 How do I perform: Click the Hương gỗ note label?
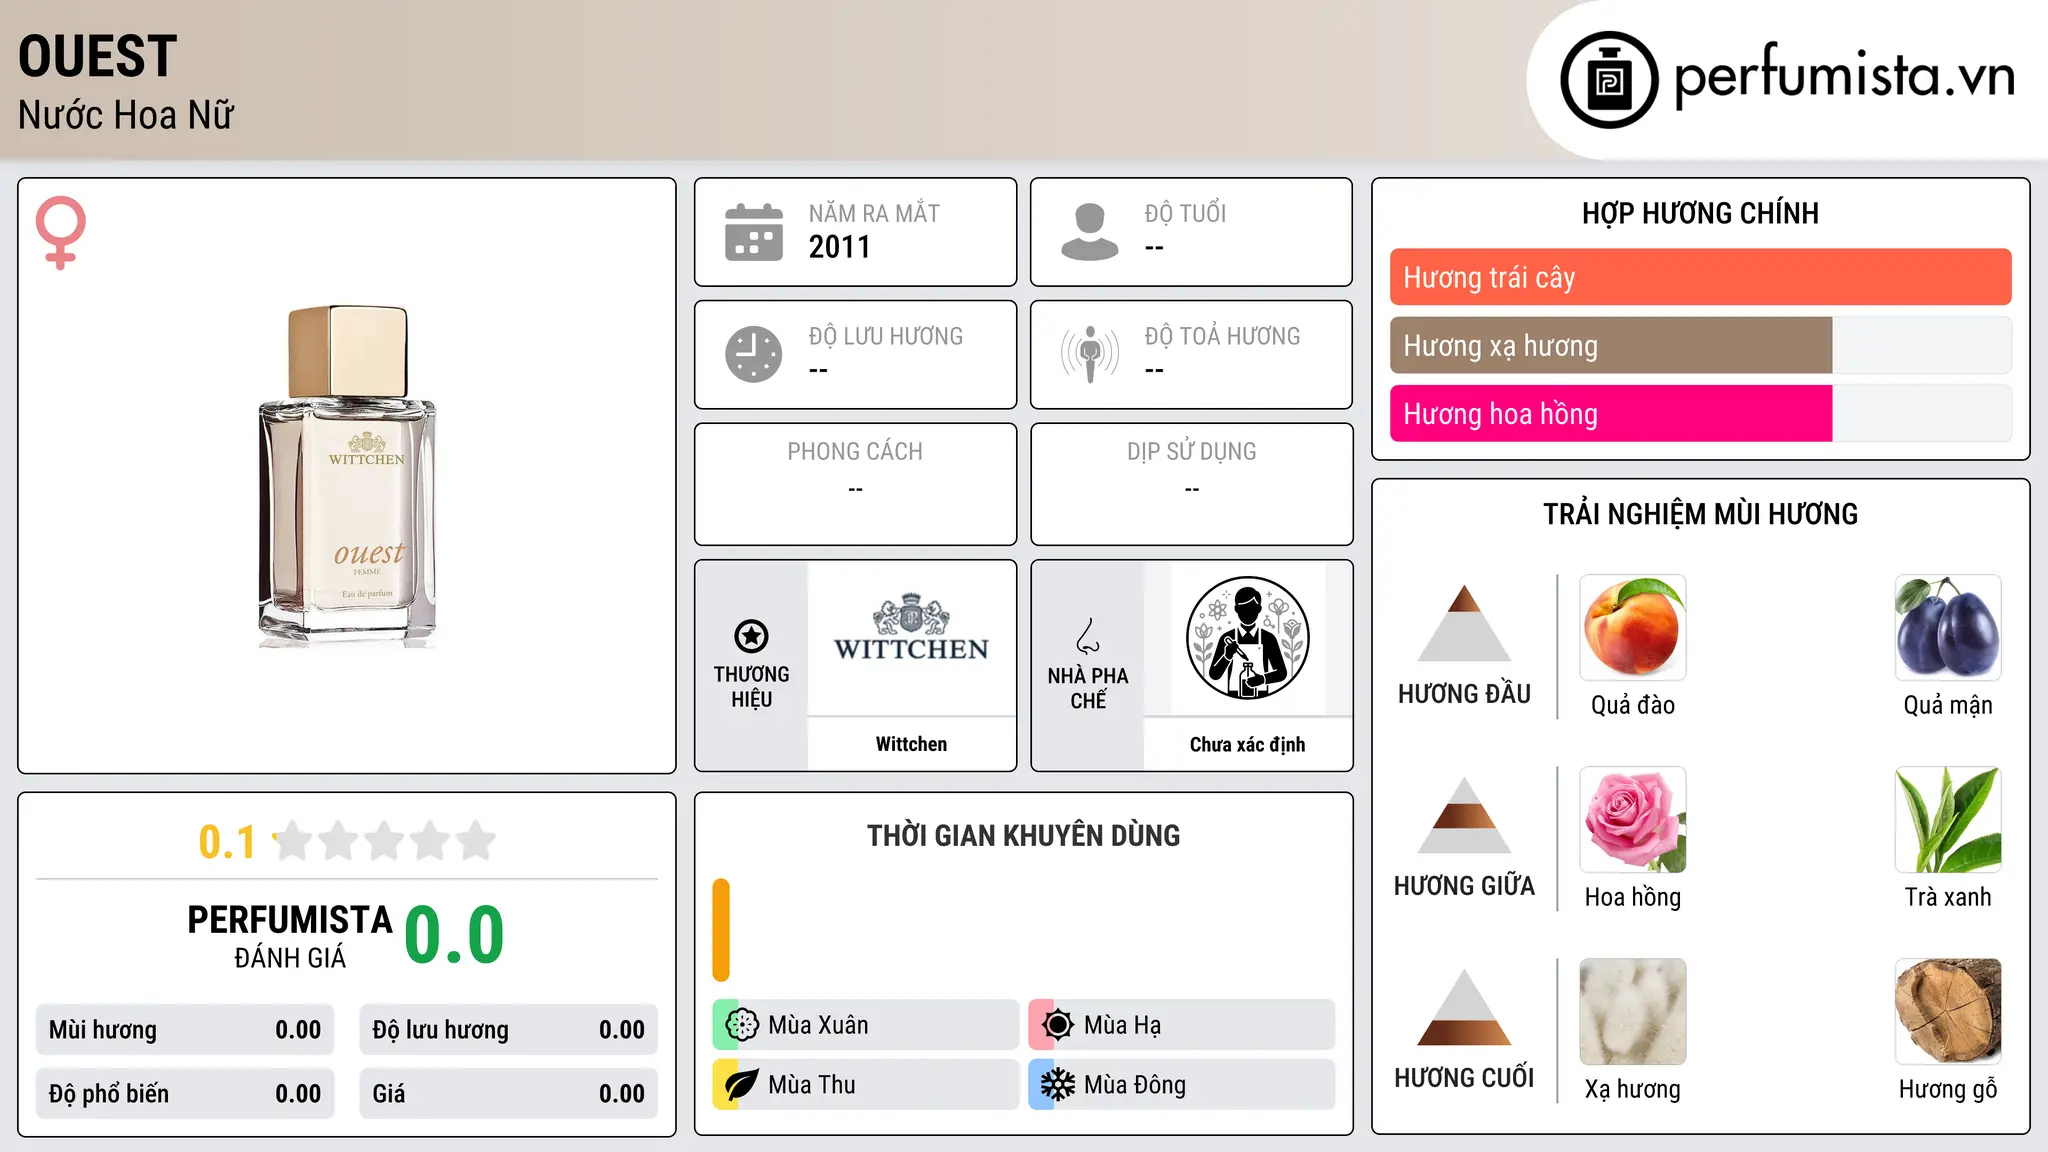[1948, 1089]
